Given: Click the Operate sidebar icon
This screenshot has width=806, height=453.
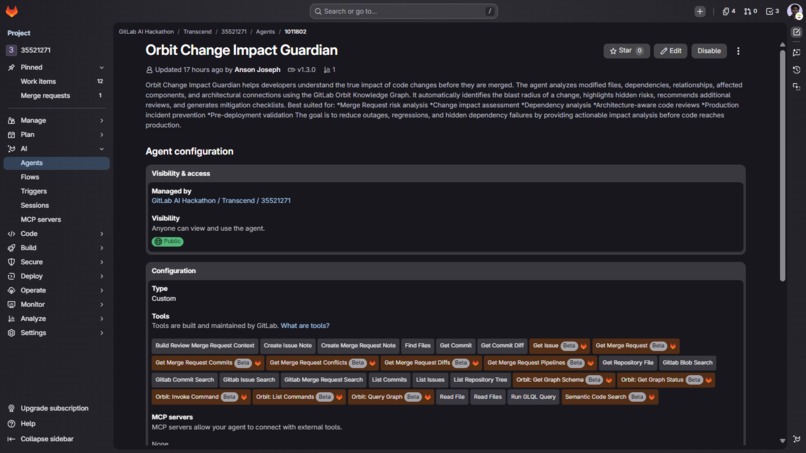Looking at the screenshot, I should [x=11, y=291].
